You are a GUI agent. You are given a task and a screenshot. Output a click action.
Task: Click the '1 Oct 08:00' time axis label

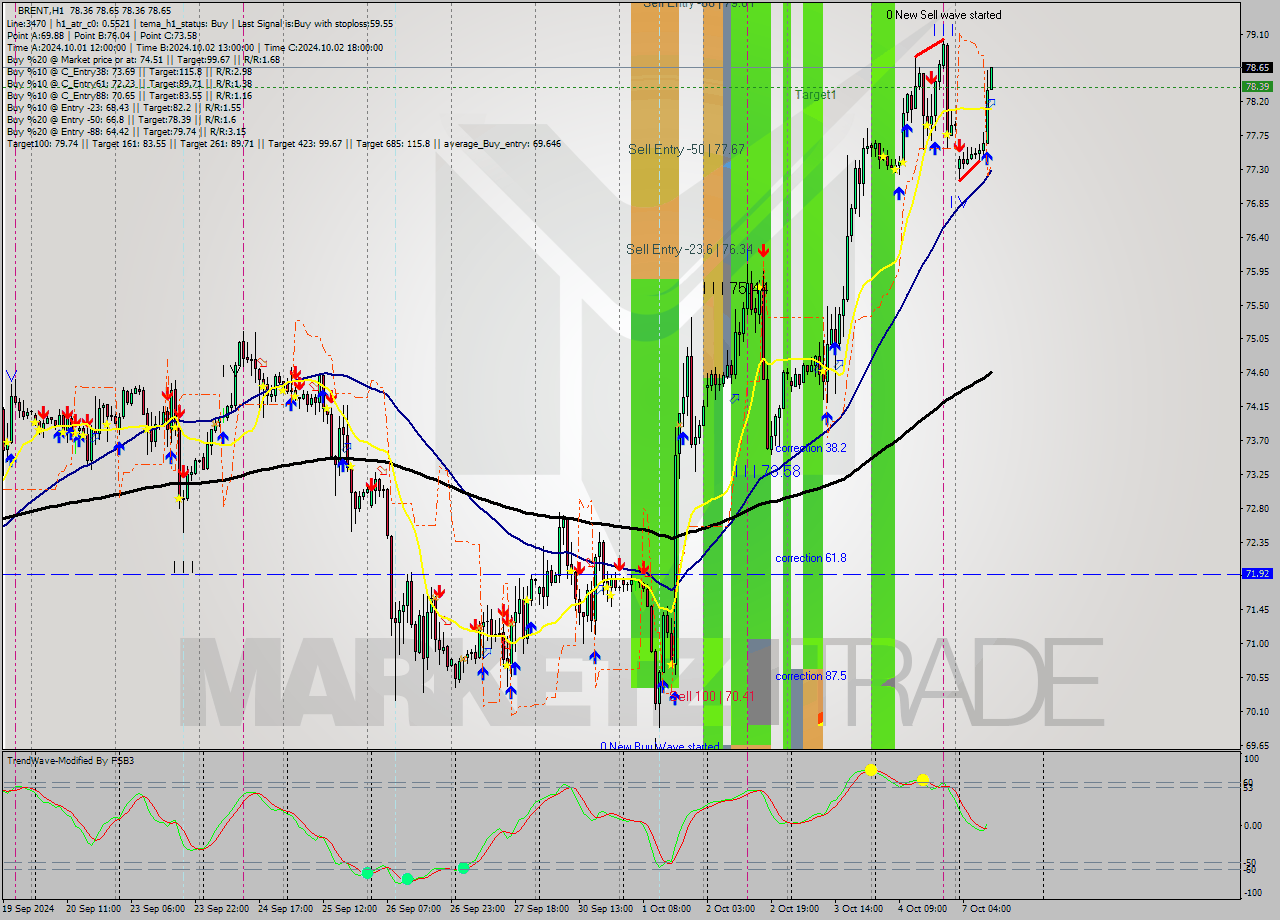click(x=666, y=908)
